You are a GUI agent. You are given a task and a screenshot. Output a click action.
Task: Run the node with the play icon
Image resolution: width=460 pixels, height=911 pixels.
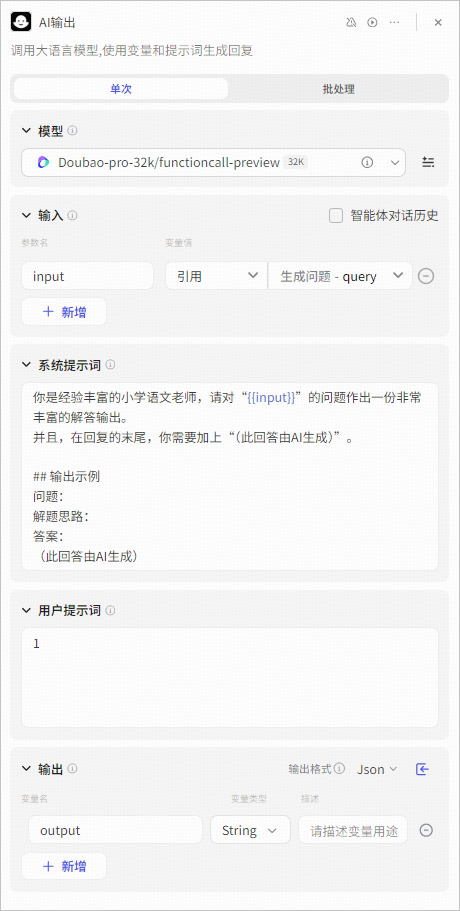(x=372, y=23)
